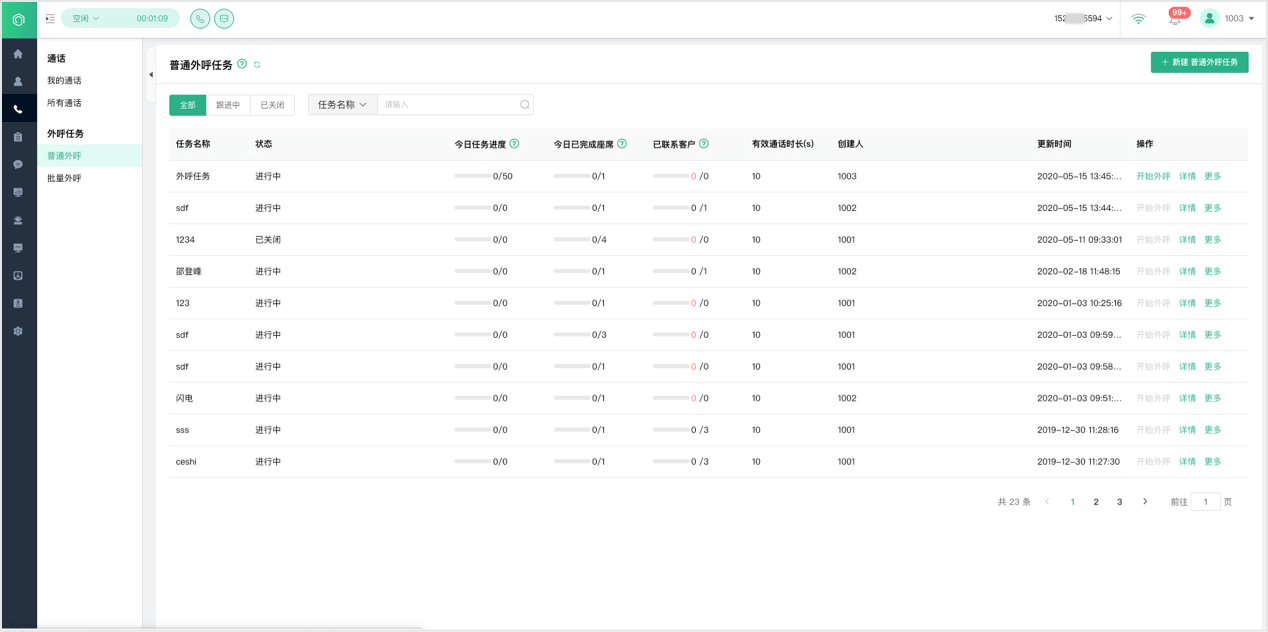Toggle the menu collapse icon in top bar
This screenshot has width=1268, height=632.
[x=50, y=19]
